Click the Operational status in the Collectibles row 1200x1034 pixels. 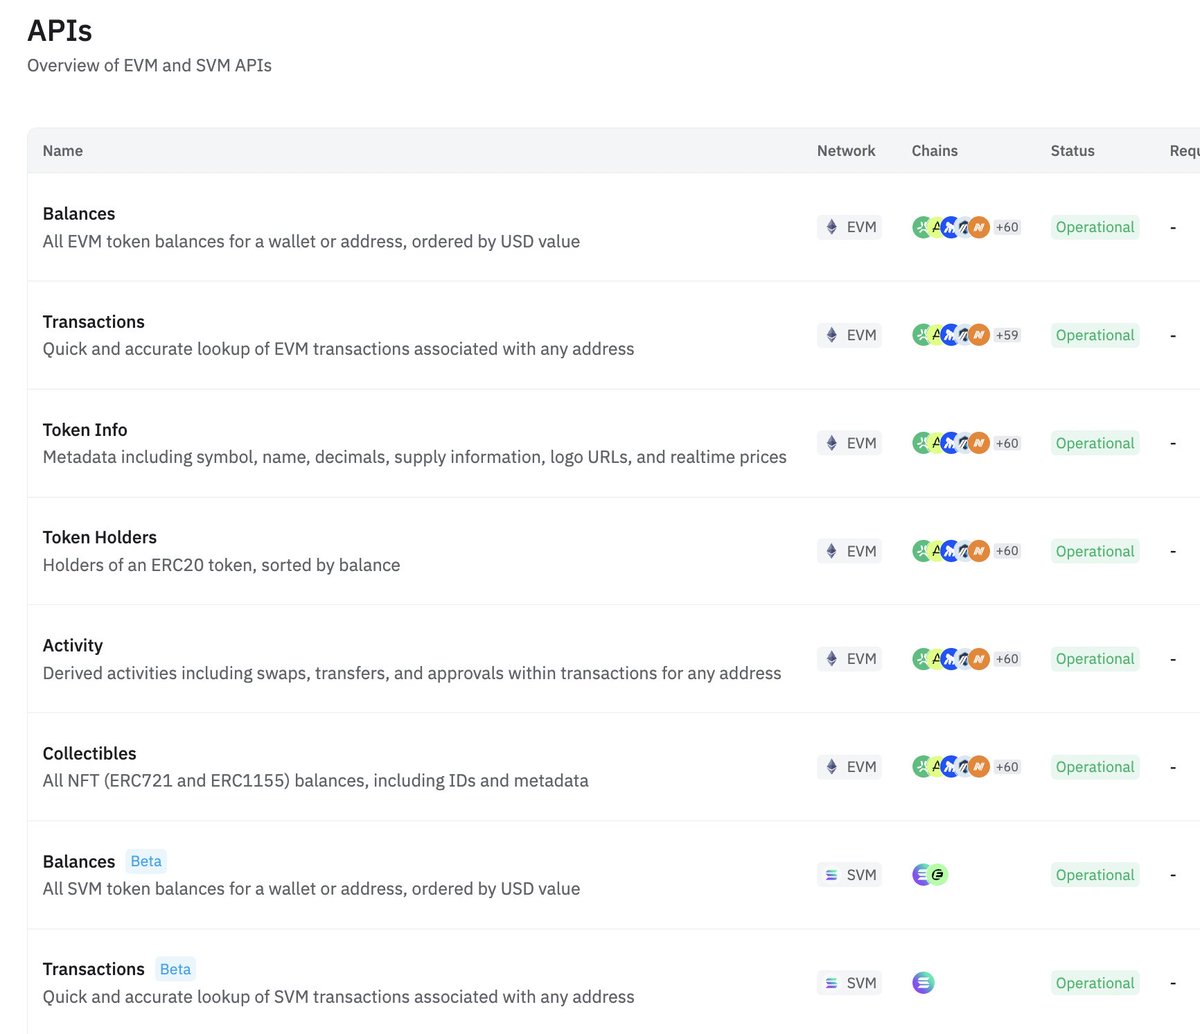tap(1095, 767)
